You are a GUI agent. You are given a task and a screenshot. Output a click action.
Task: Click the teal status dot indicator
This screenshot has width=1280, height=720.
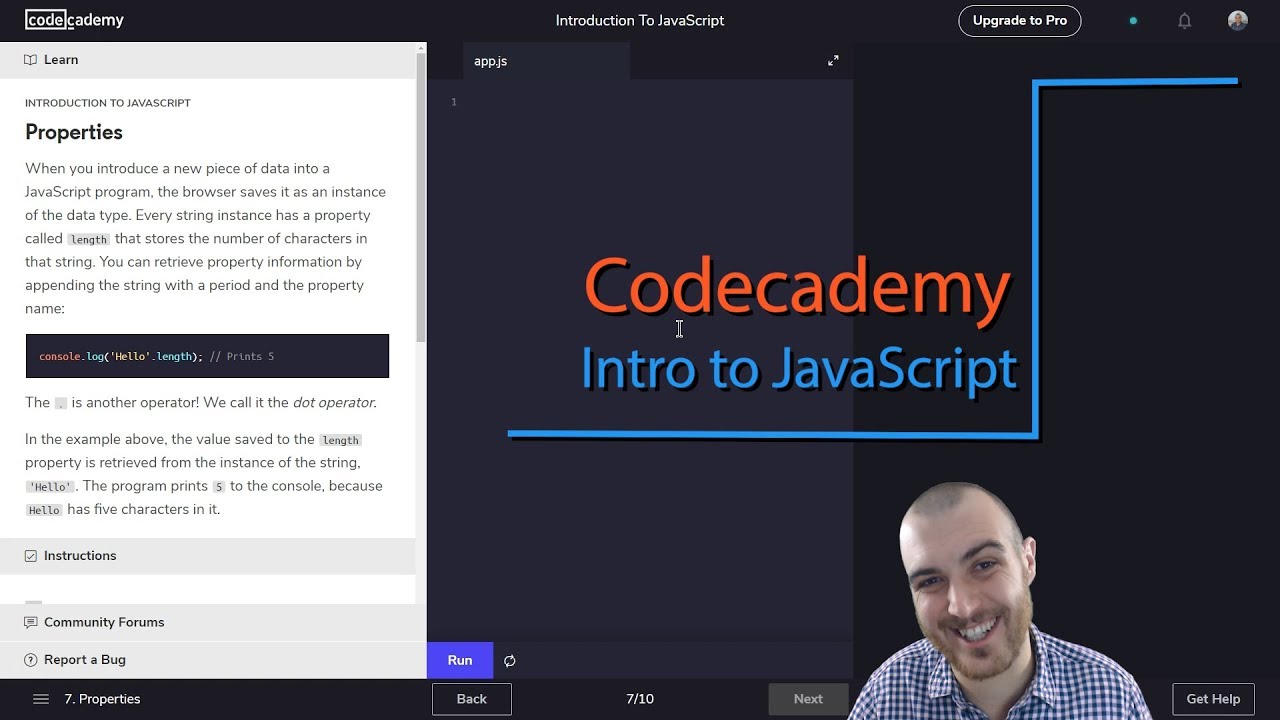[x=1133, y=20]
